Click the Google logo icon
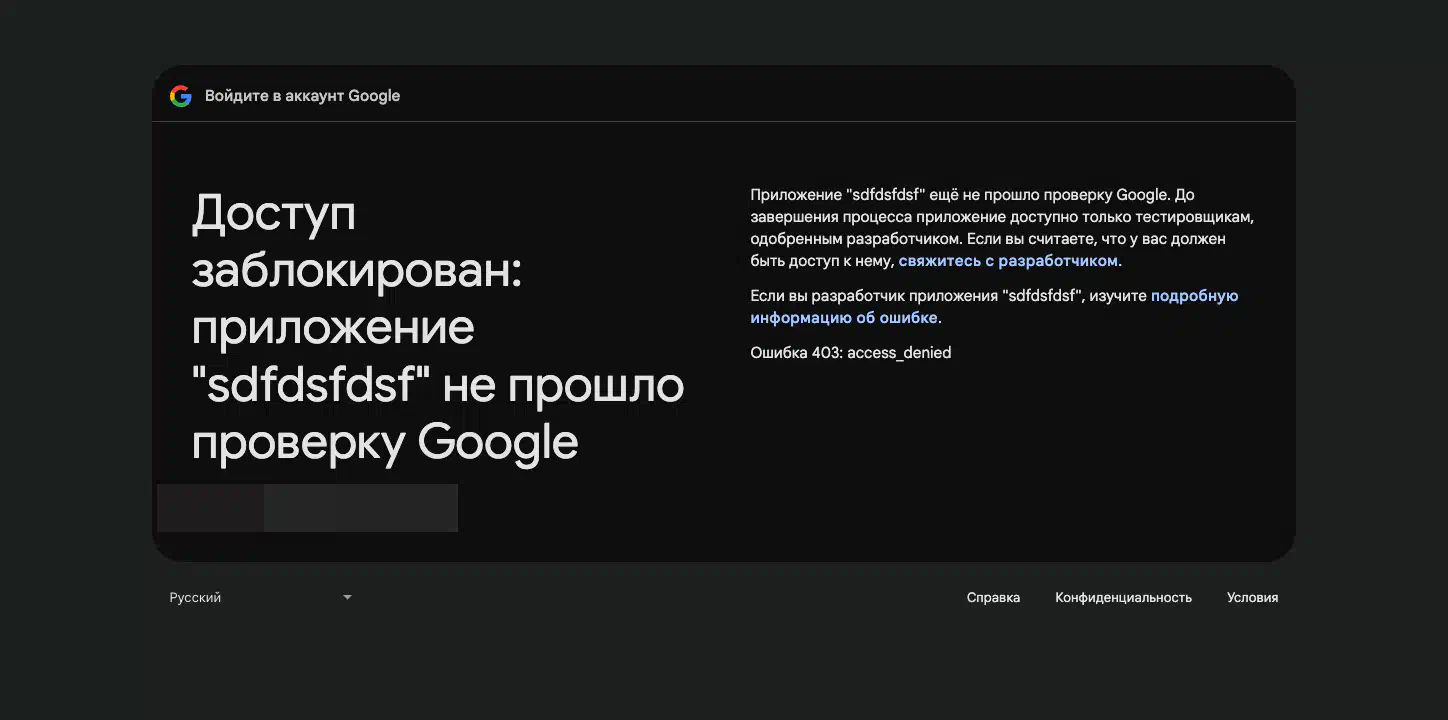The image size is (1448, 720). (181, 96)
